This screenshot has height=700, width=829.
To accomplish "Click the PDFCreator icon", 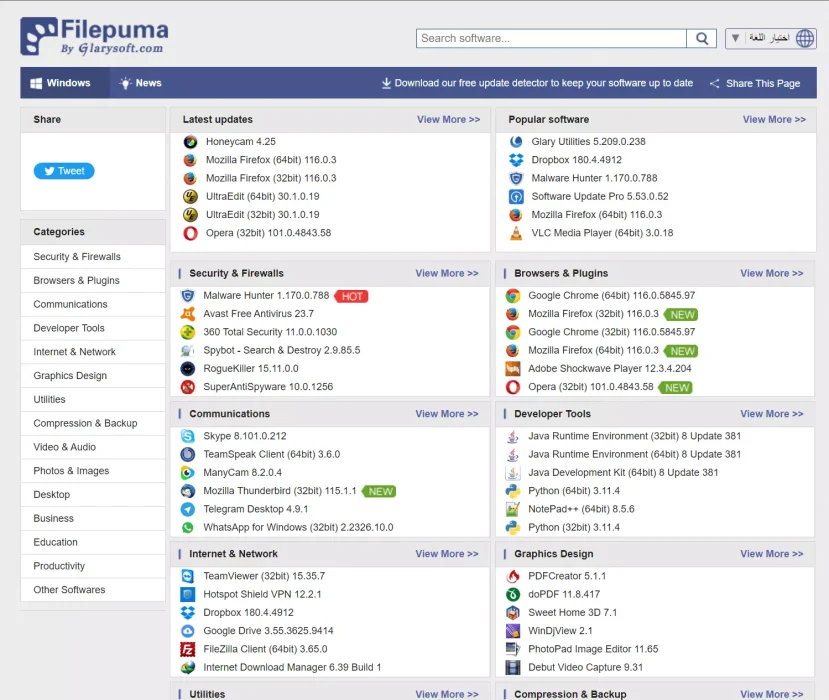I will (513, 576).
